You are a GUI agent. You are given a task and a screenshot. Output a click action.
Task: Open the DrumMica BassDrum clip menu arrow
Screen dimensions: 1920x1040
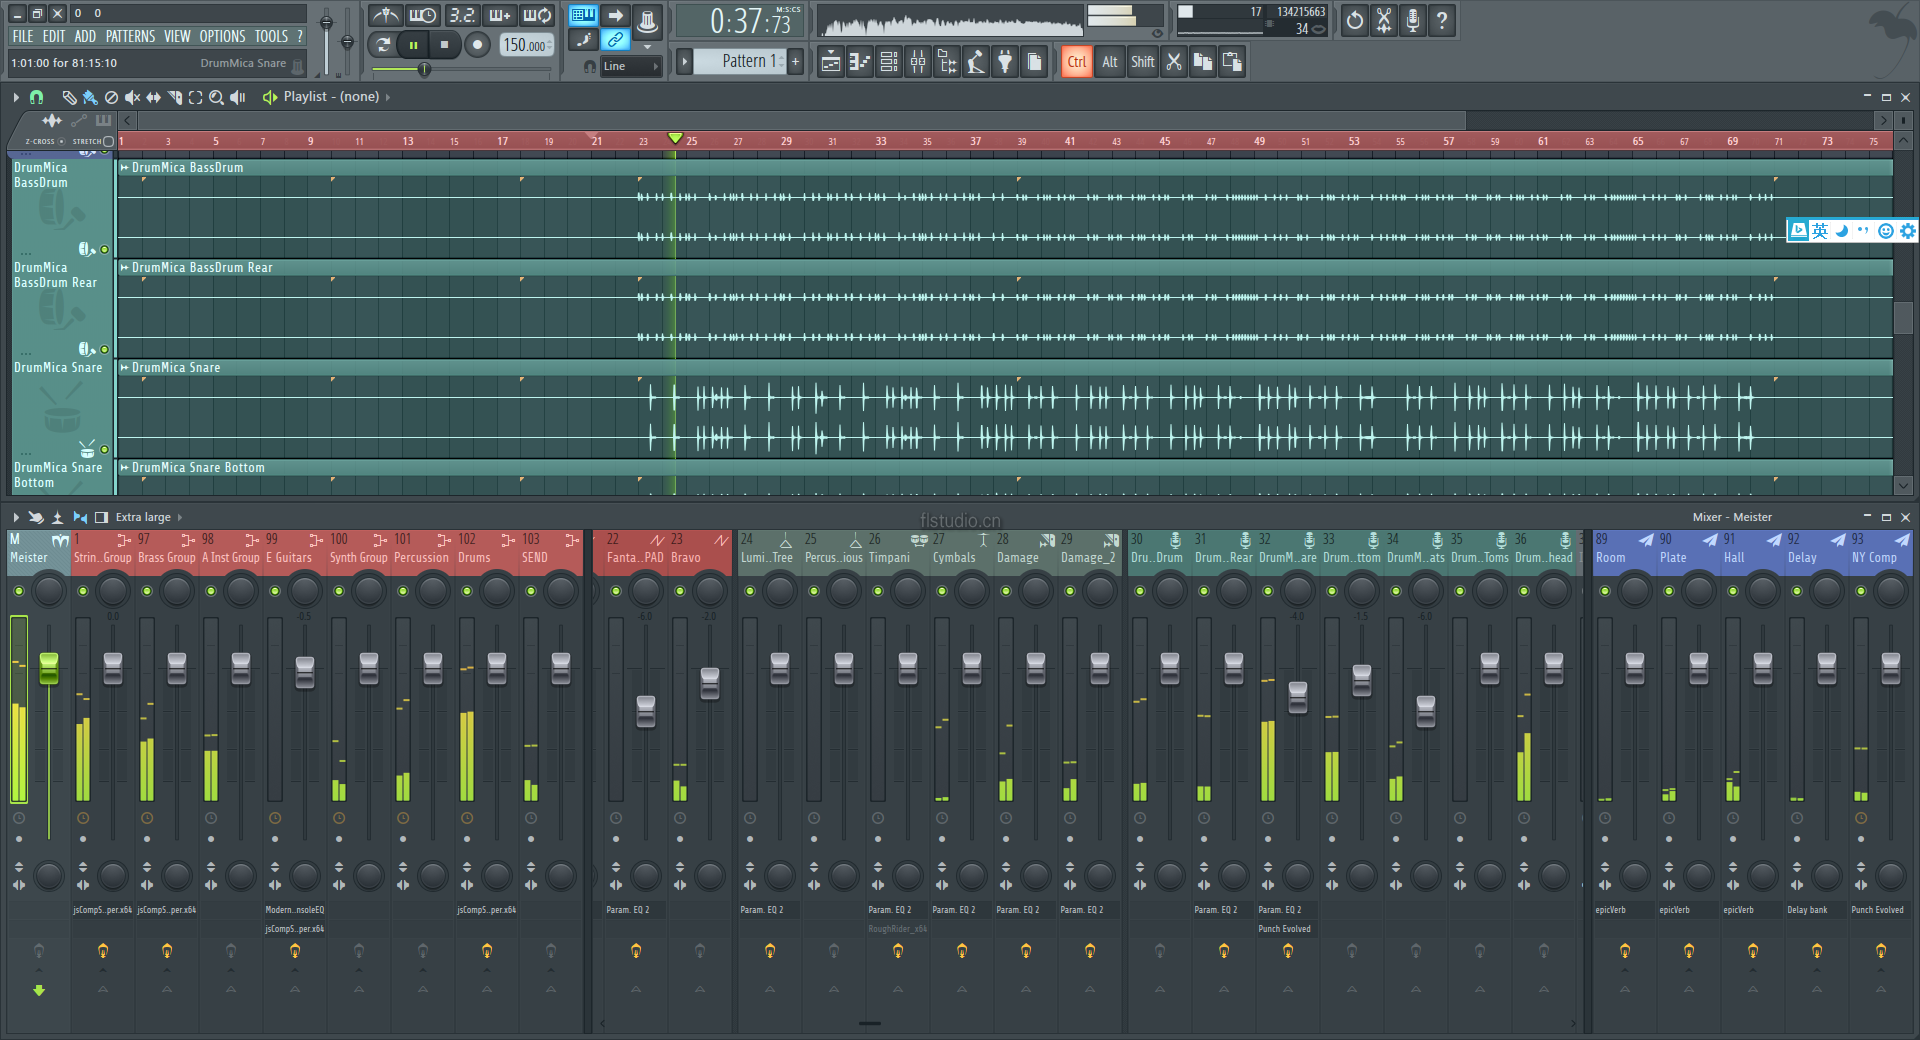(125, 168)
